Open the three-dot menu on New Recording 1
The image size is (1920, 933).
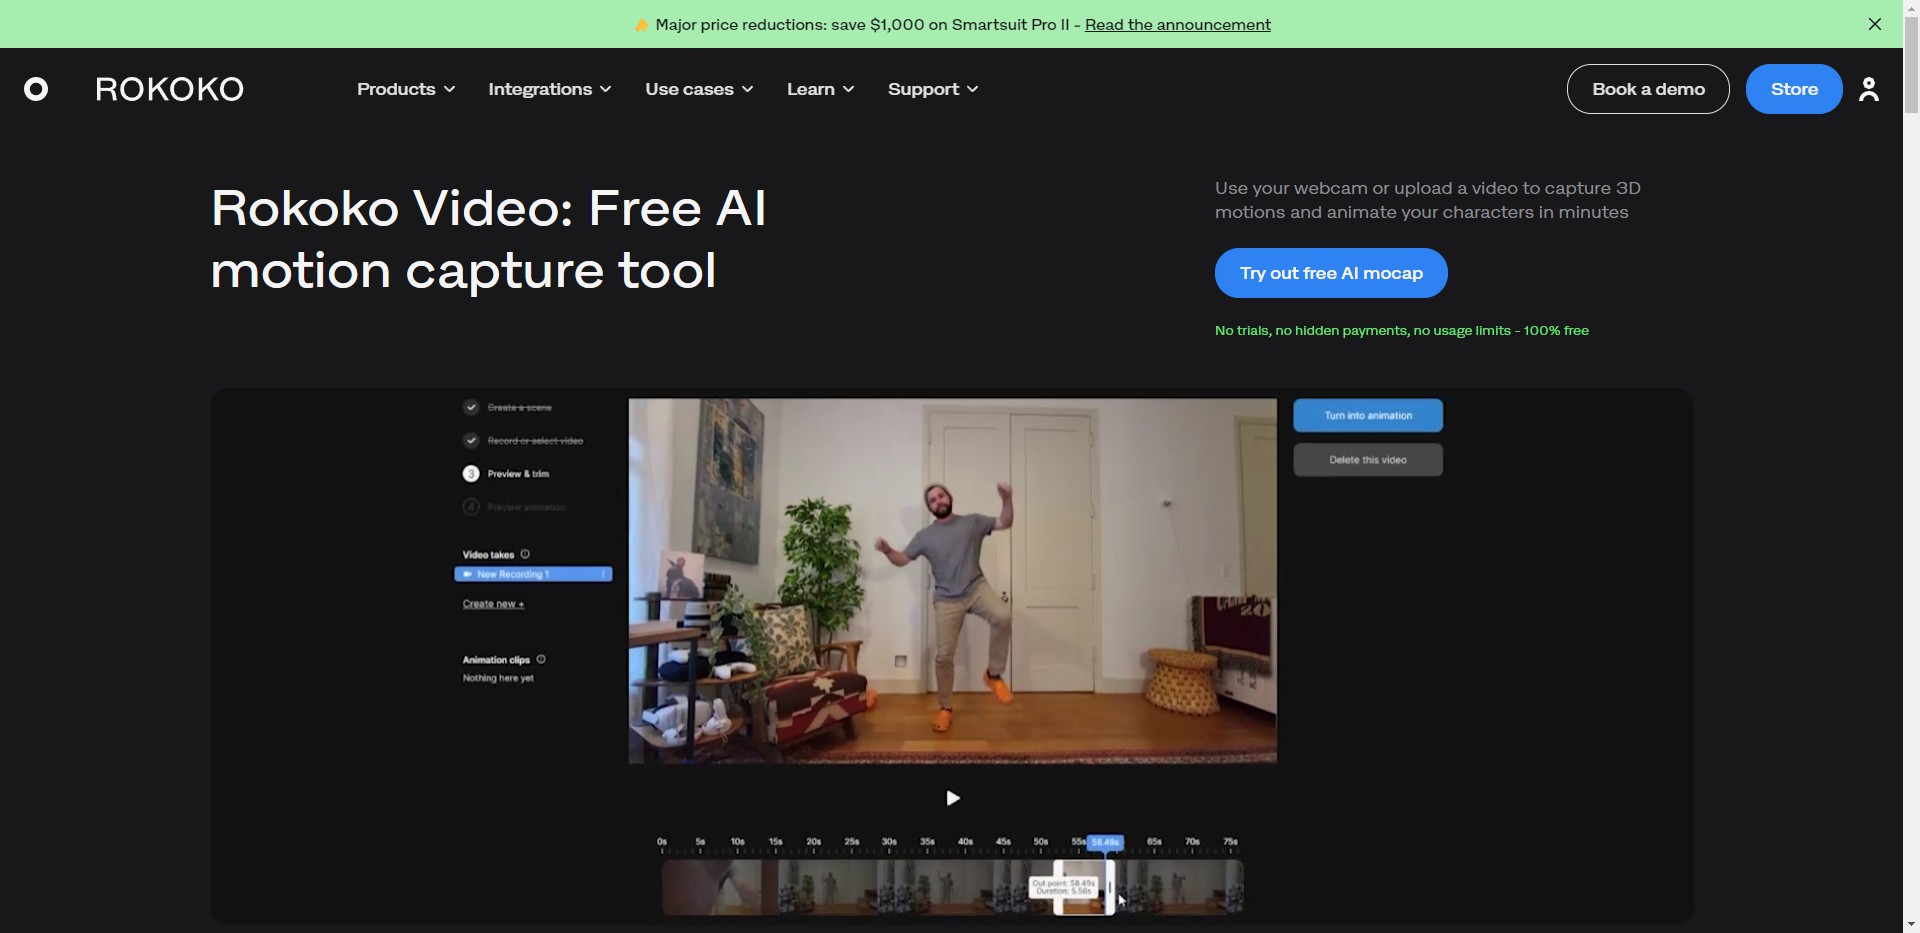(x=602, y=574)
